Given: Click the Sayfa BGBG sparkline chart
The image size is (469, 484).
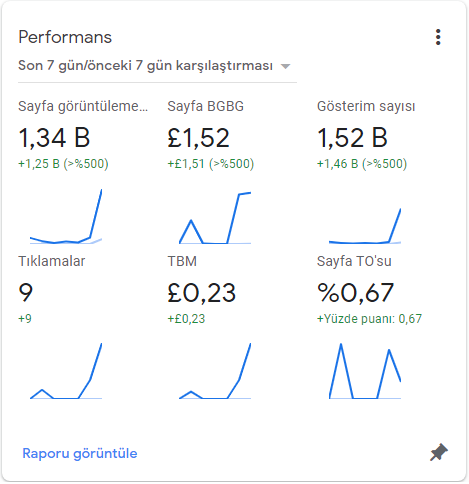Looking at the screenshot, I should click(x=215, y=218).
